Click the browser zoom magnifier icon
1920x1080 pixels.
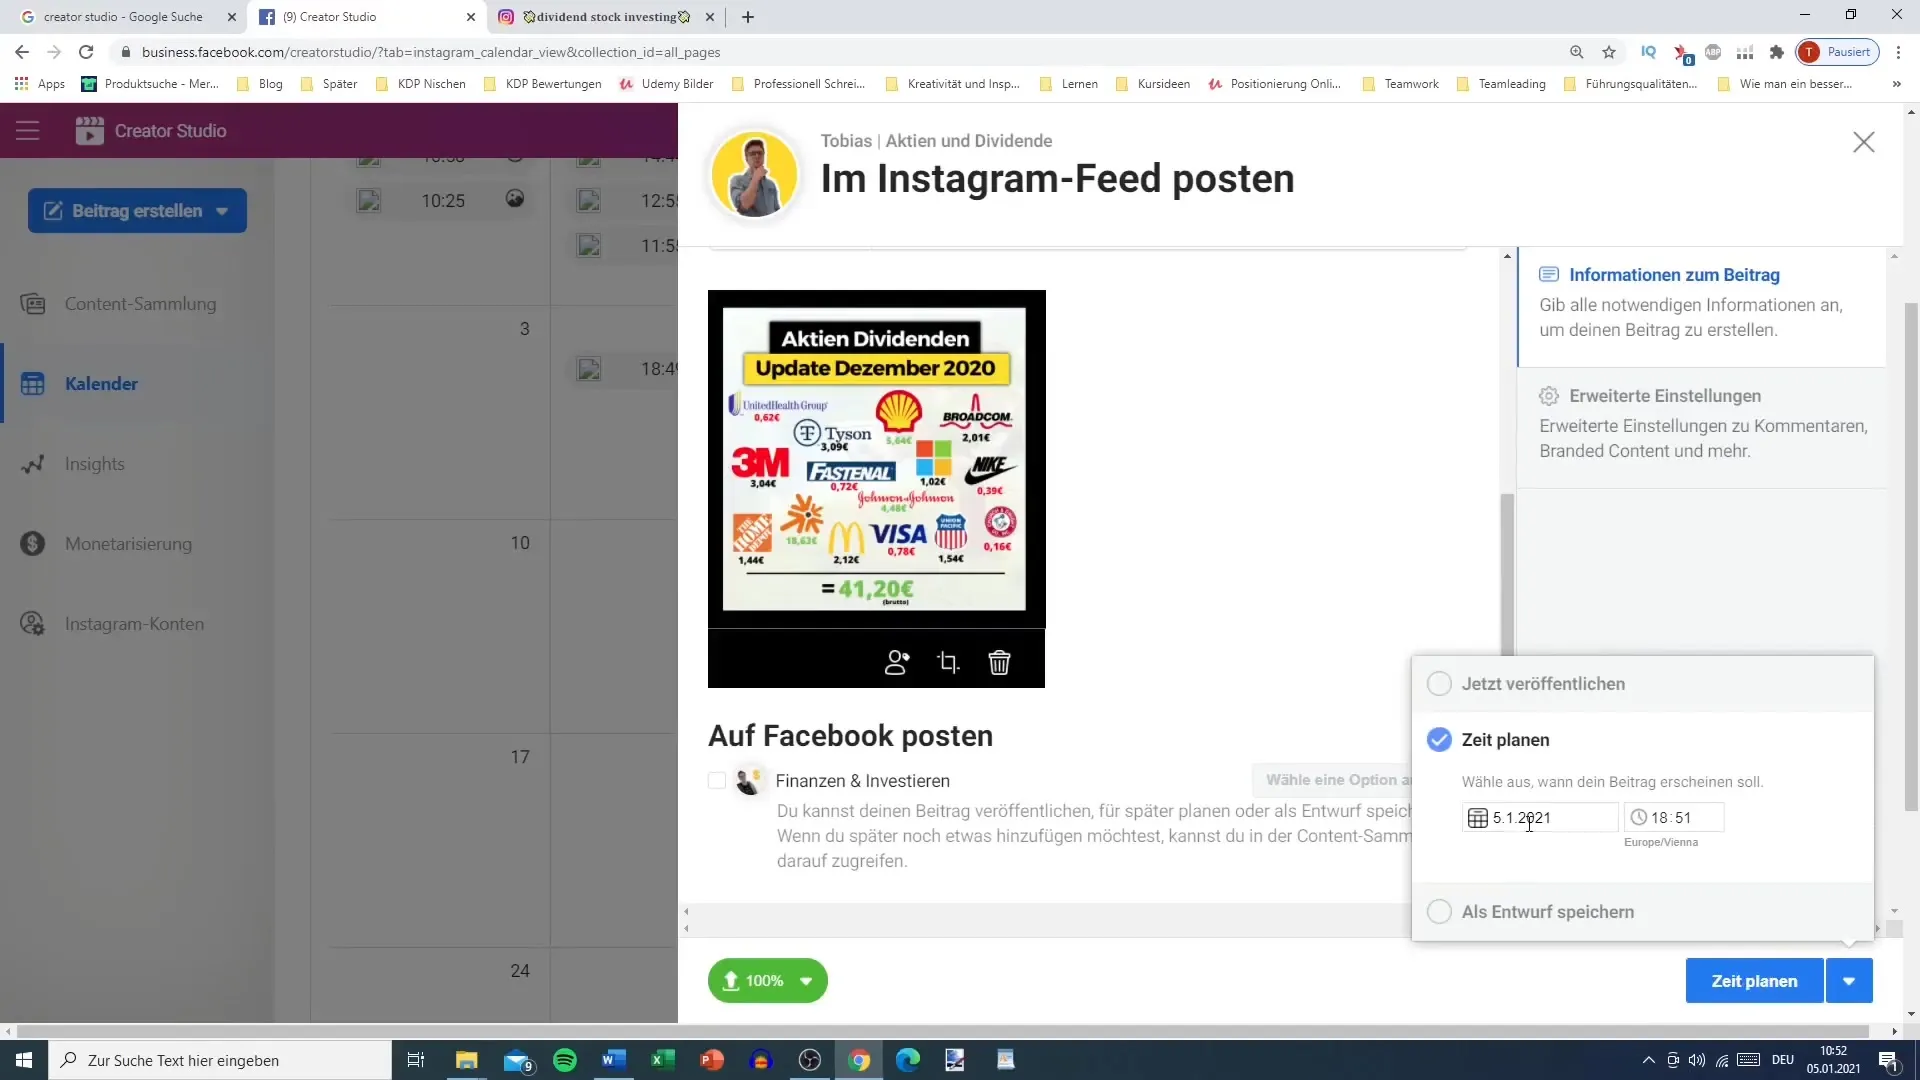(1576, 52)
